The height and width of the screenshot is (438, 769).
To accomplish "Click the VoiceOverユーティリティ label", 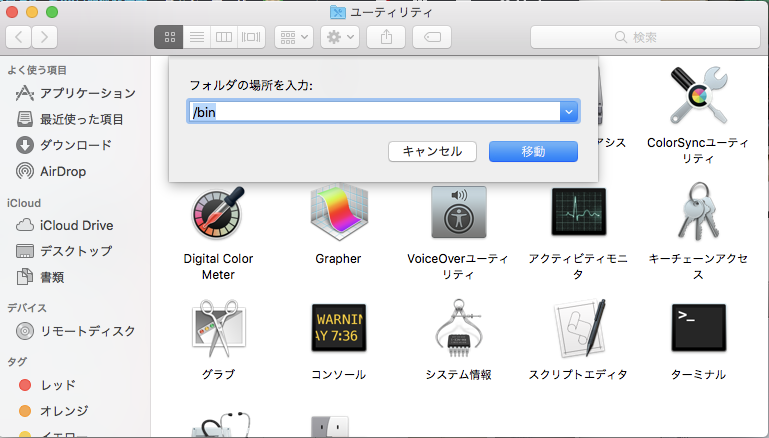I will pos(458,266).
